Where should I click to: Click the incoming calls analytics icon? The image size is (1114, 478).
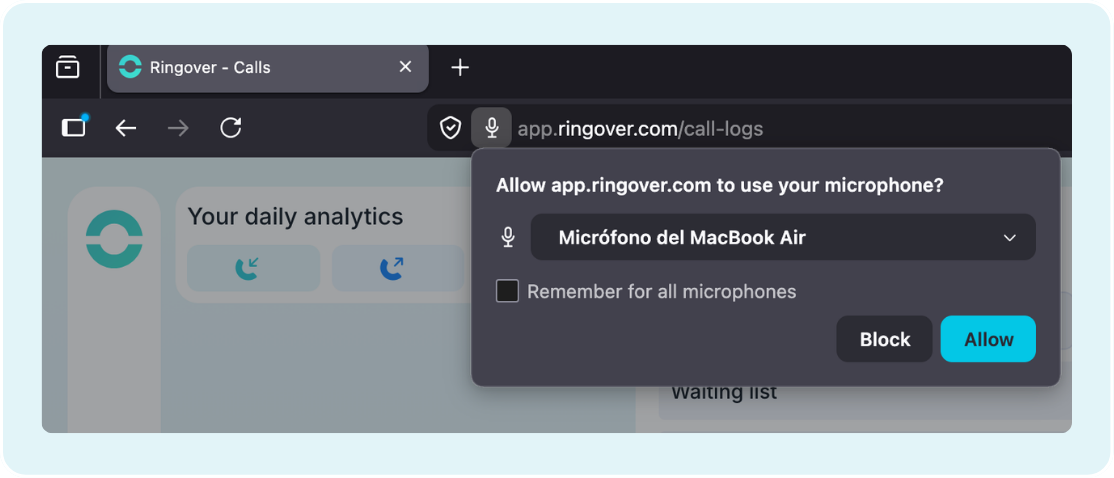click(x=247, y=268)
